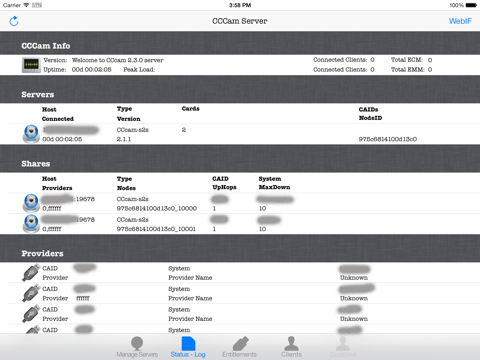
Task: Click the battery icon in status bar
Action: point(471,5)
